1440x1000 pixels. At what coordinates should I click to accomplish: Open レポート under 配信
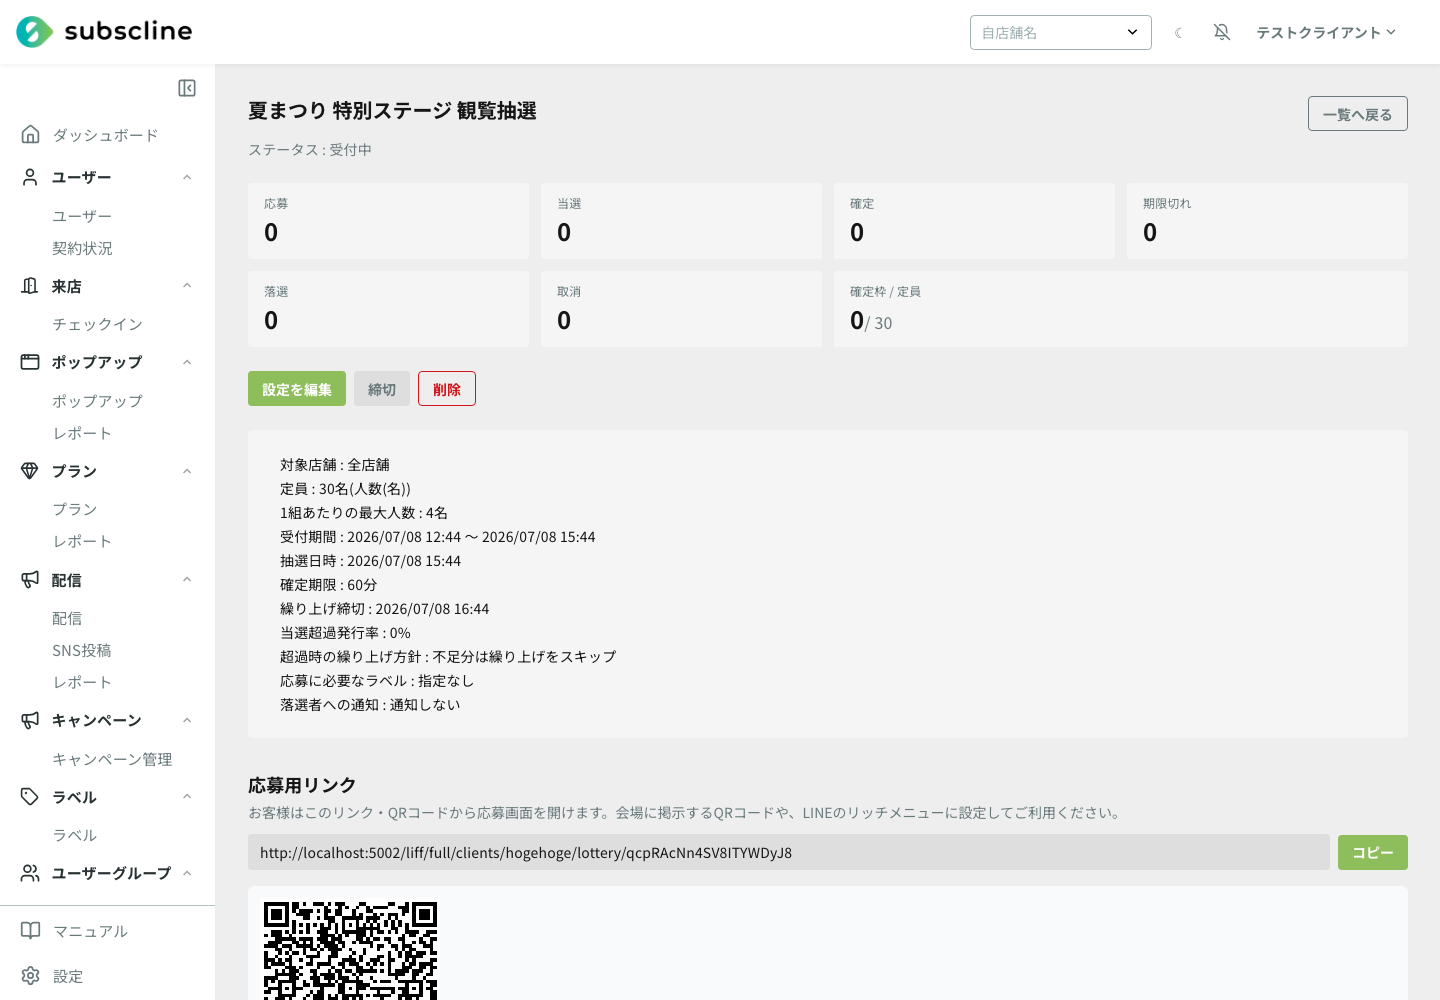pos(82,682)
